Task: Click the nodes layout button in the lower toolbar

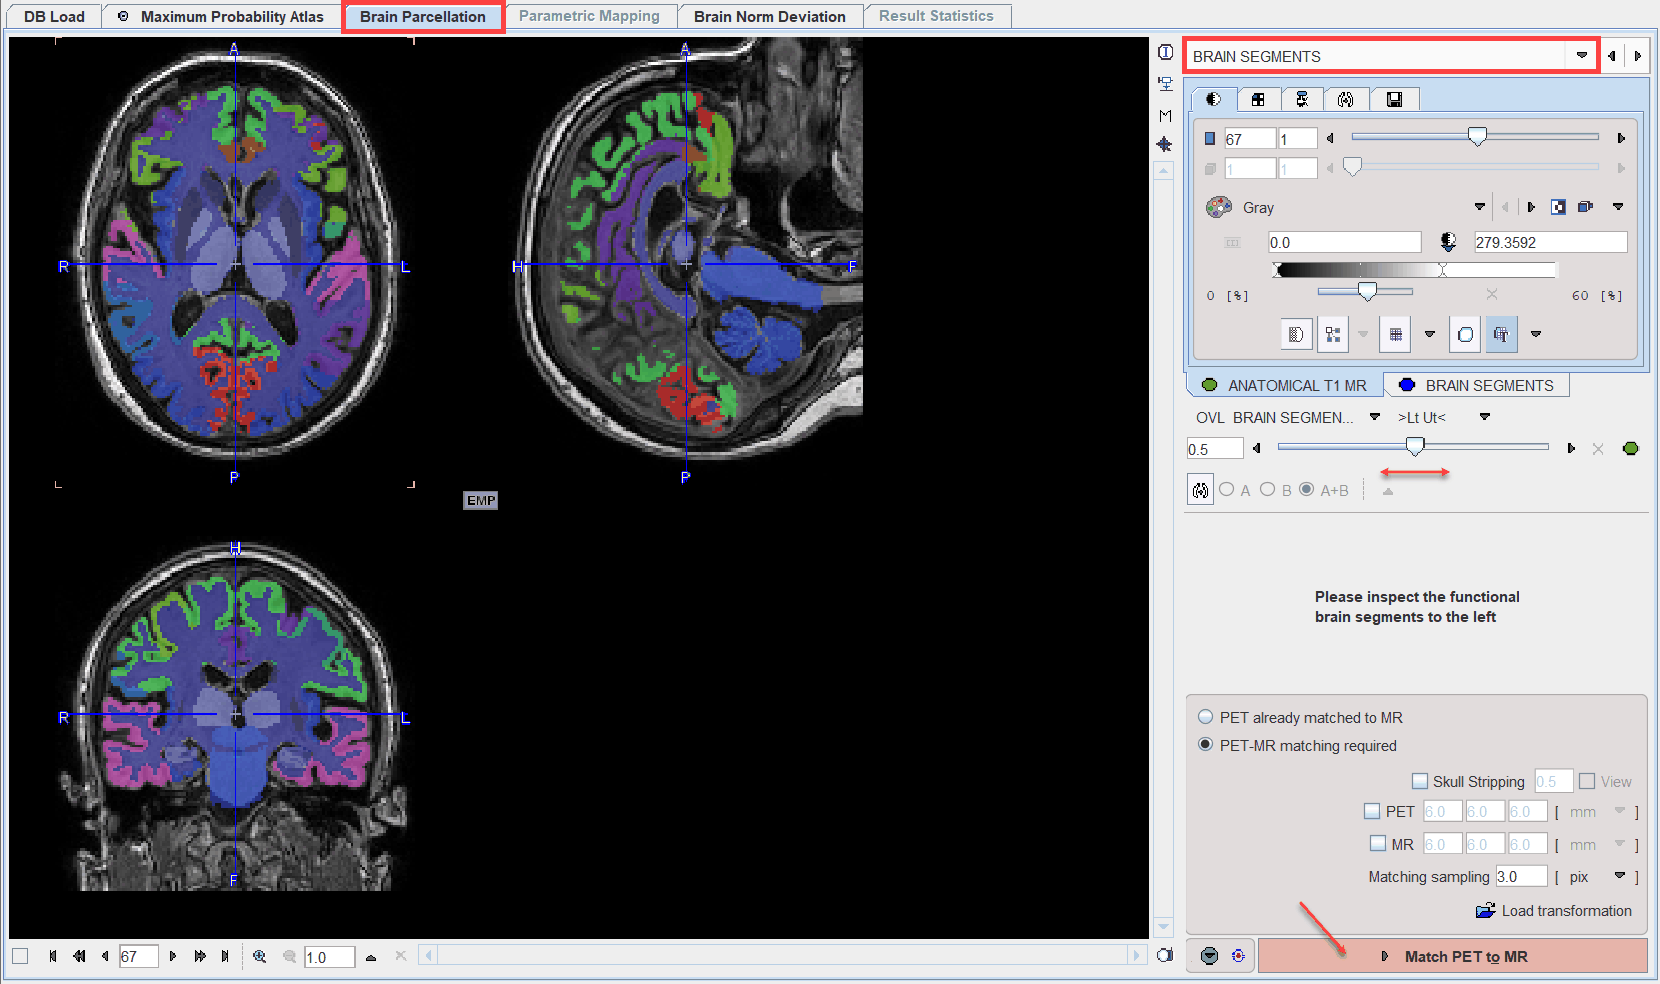Action: click(1333, 334)
